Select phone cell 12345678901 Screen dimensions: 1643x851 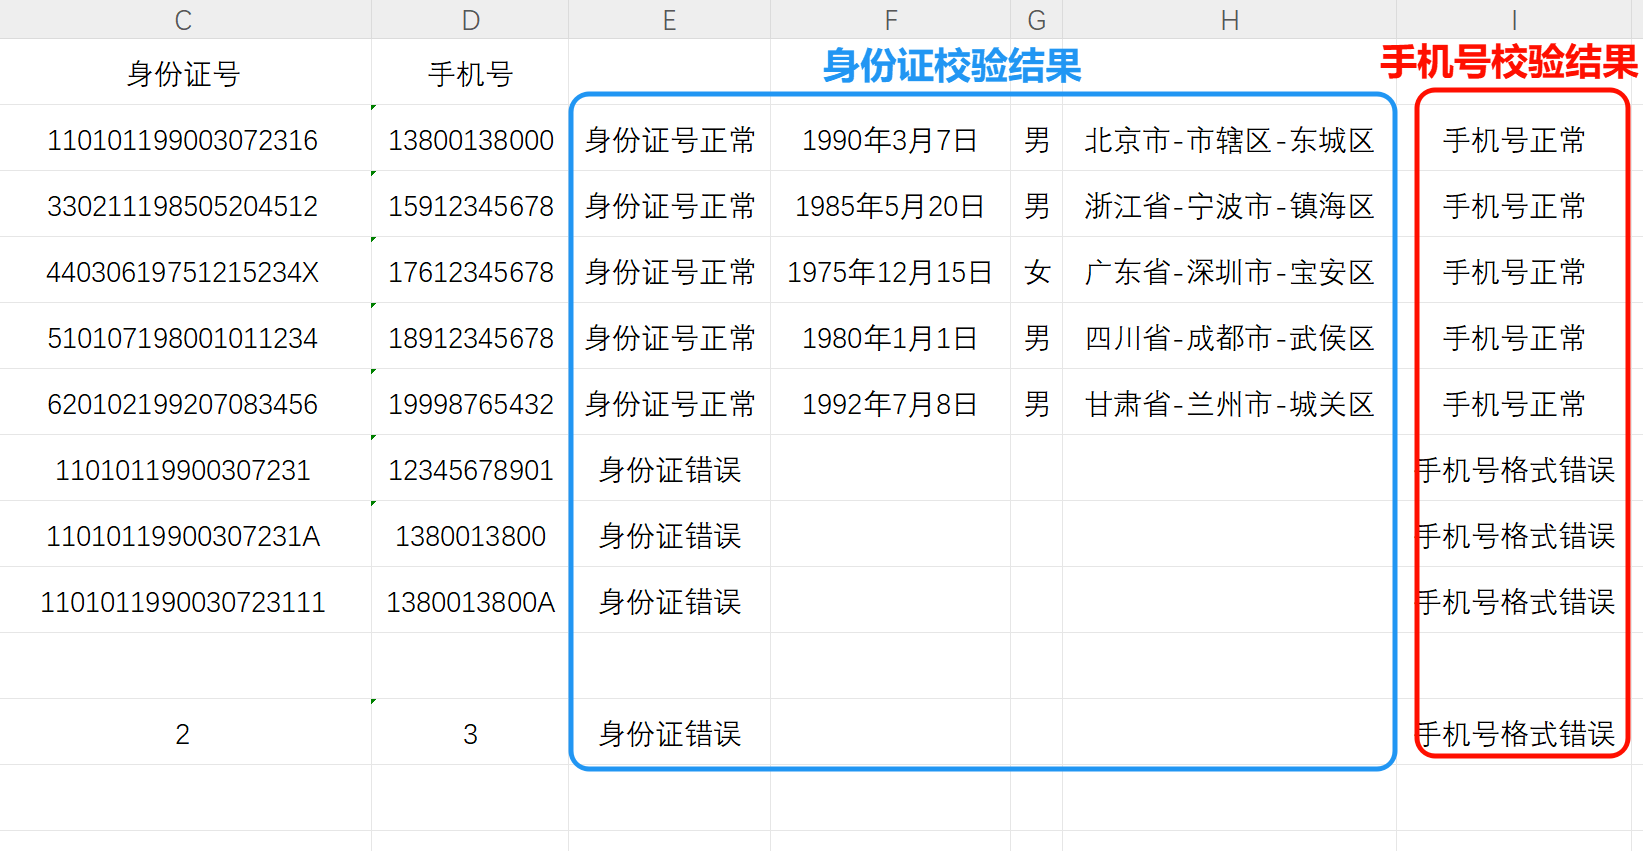click(470, 469)
